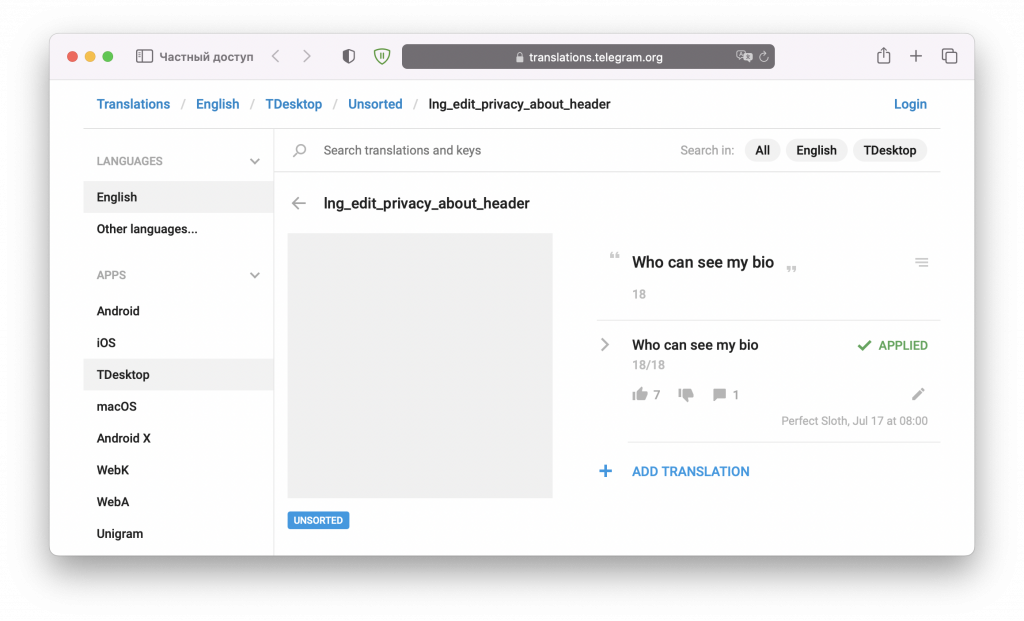The image size is (1024, 621).
Task: Reload the page with the refresh icon
Action: [x=763, y=57]
